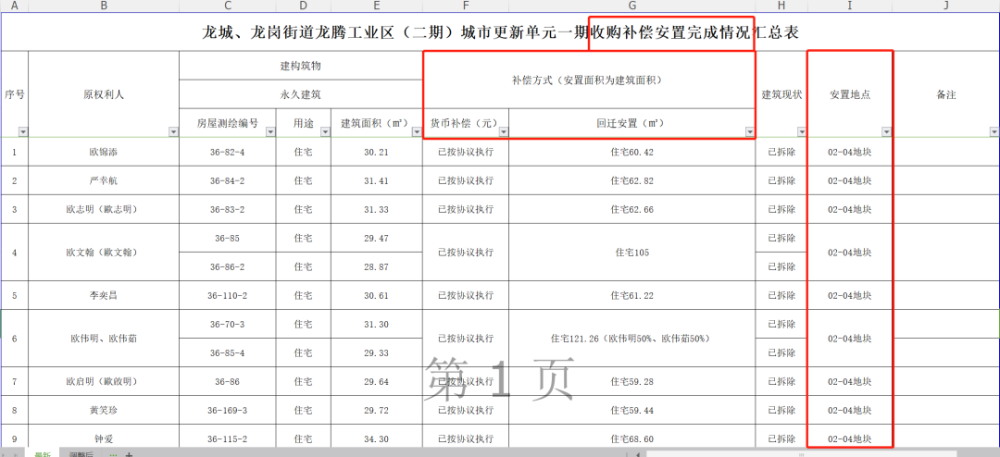Show more sheets via the ellipsis button
Image resolution: width=1000 pixels, height=457 pixels.
coord(114,454)
